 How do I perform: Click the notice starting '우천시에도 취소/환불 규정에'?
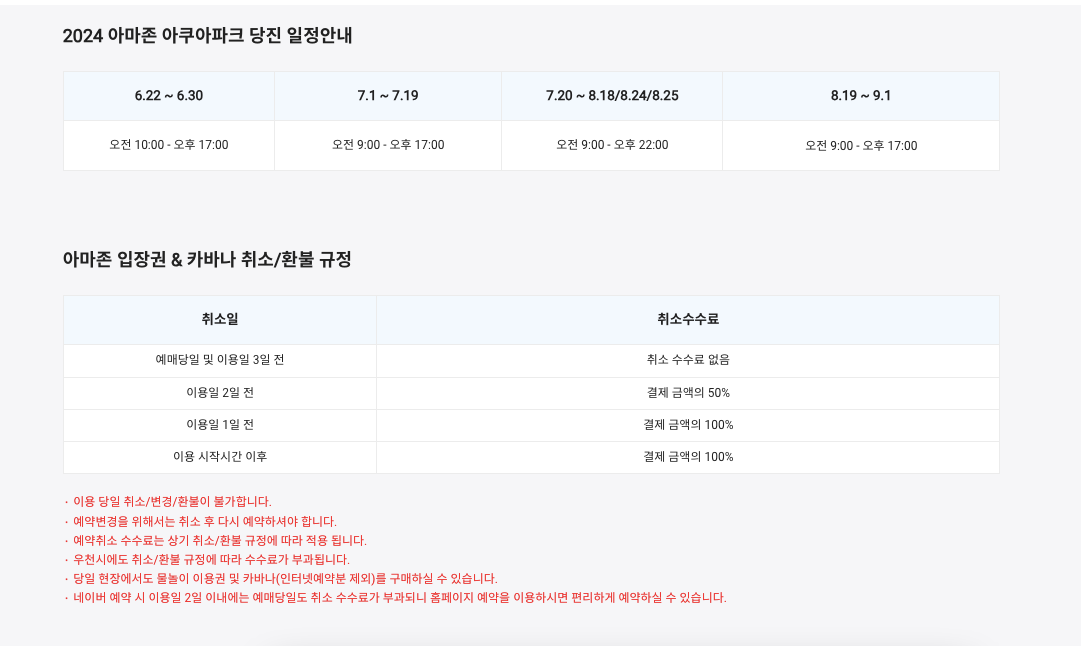pos(211,560)
